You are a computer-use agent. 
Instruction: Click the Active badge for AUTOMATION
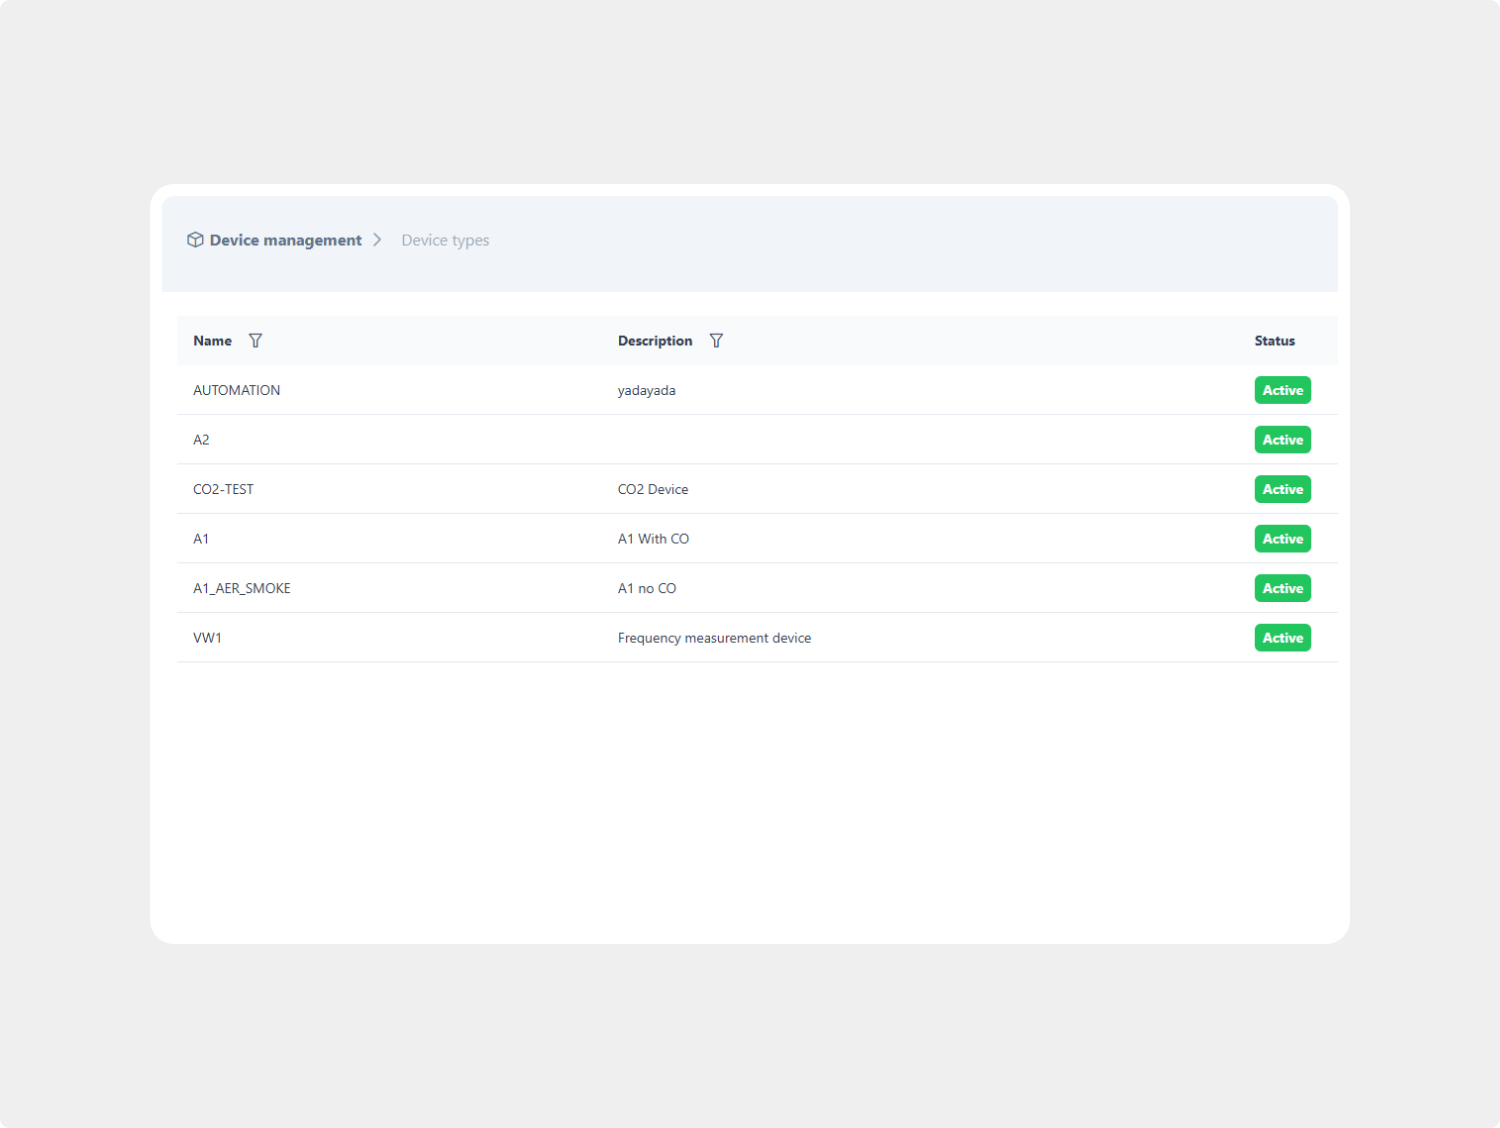(x=1282, y=390)
